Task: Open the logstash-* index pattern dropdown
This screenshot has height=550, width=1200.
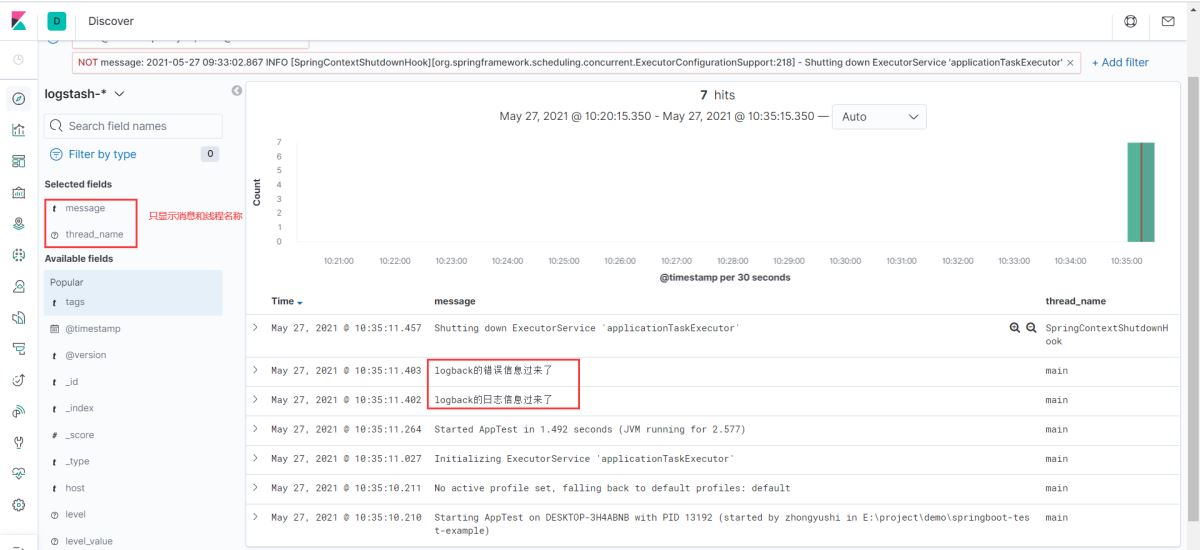Action: pyautogui.click(x=85, y=94)
